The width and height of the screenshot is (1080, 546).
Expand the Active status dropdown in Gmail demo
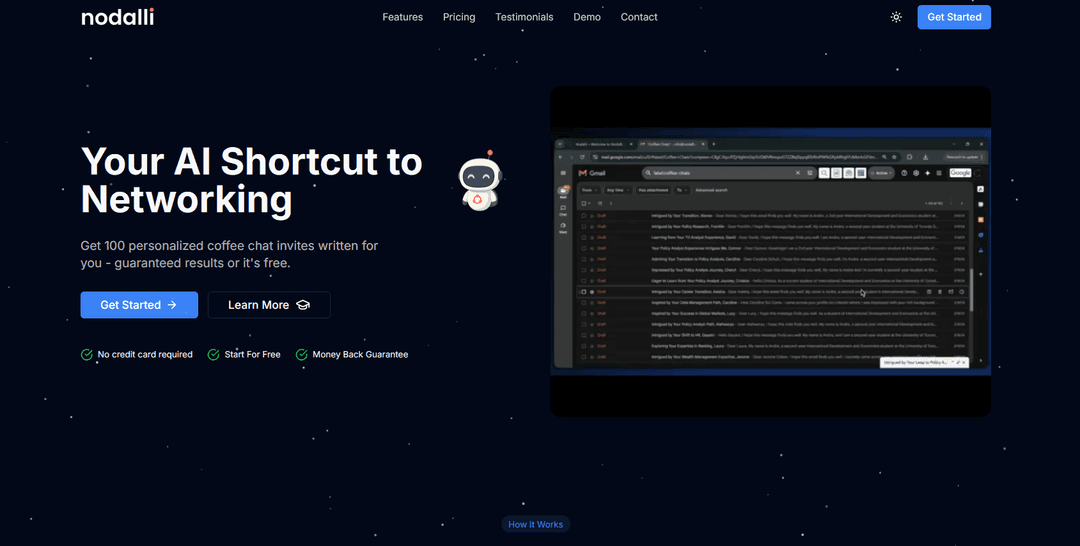(880, 173)
